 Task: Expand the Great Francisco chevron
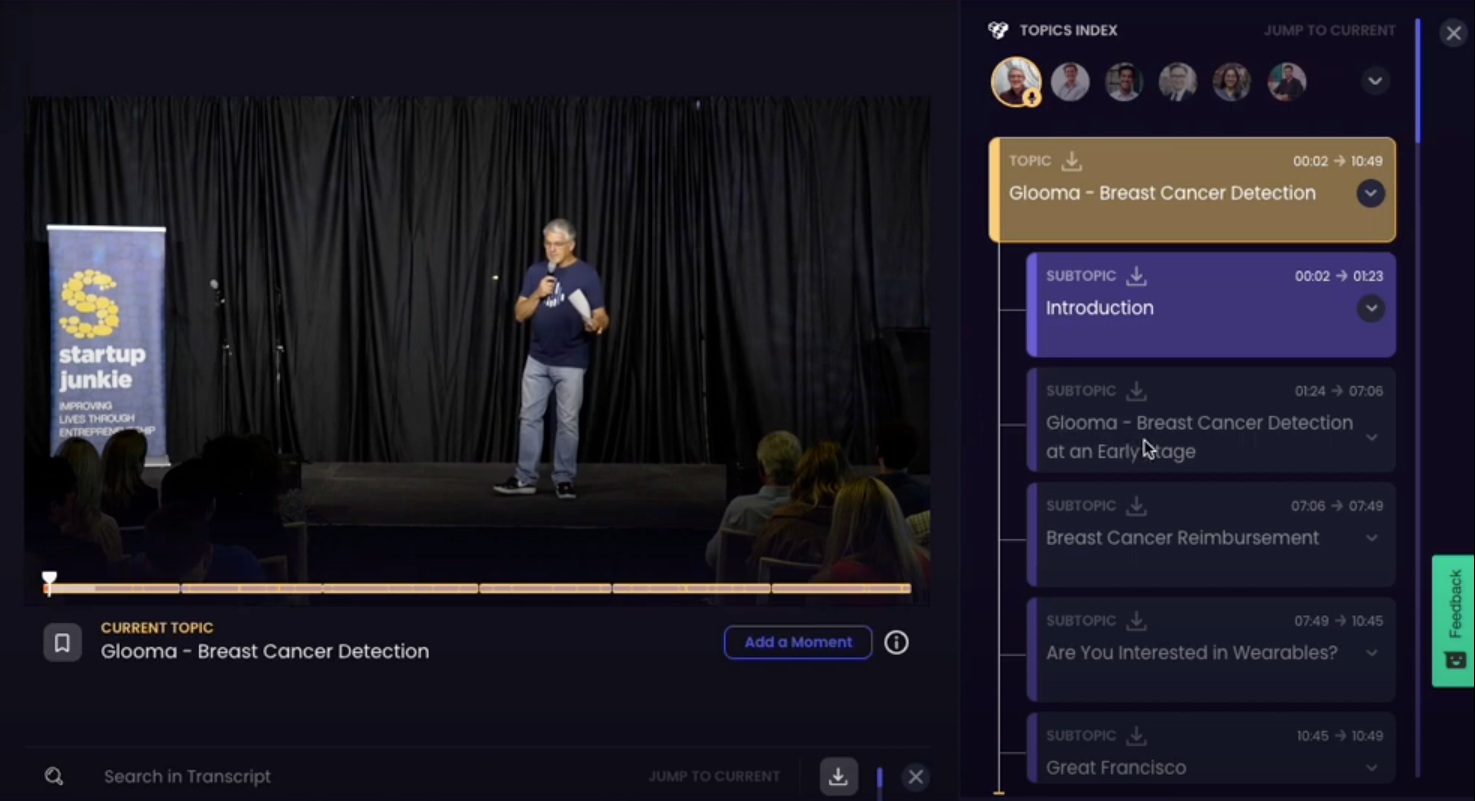coord(1372,768)
